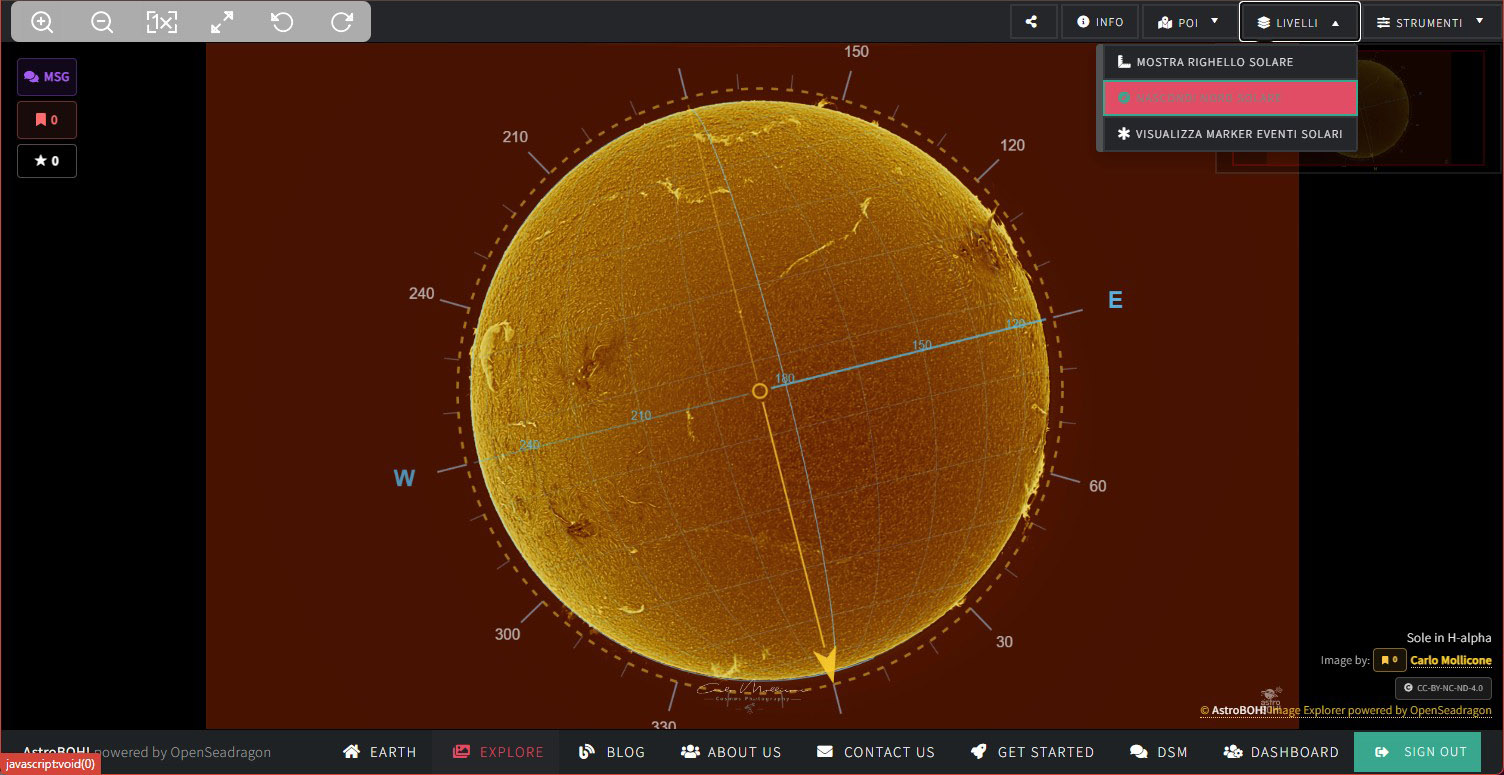Screen dimensions: 1504x775
Task: Collapse the LIVELLI dropdown
Action: coord(1299,22)
